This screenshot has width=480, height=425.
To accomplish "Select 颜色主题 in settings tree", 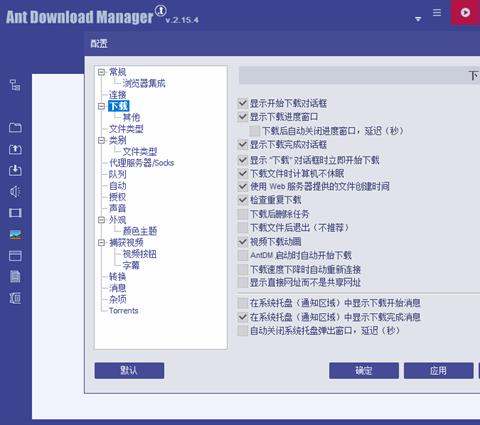I will click(x=140, y=231).
